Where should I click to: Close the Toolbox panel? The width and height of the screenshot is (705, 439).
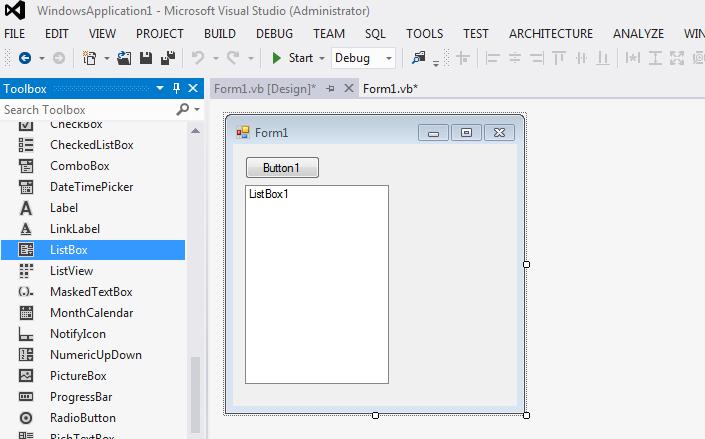(193, 88)
